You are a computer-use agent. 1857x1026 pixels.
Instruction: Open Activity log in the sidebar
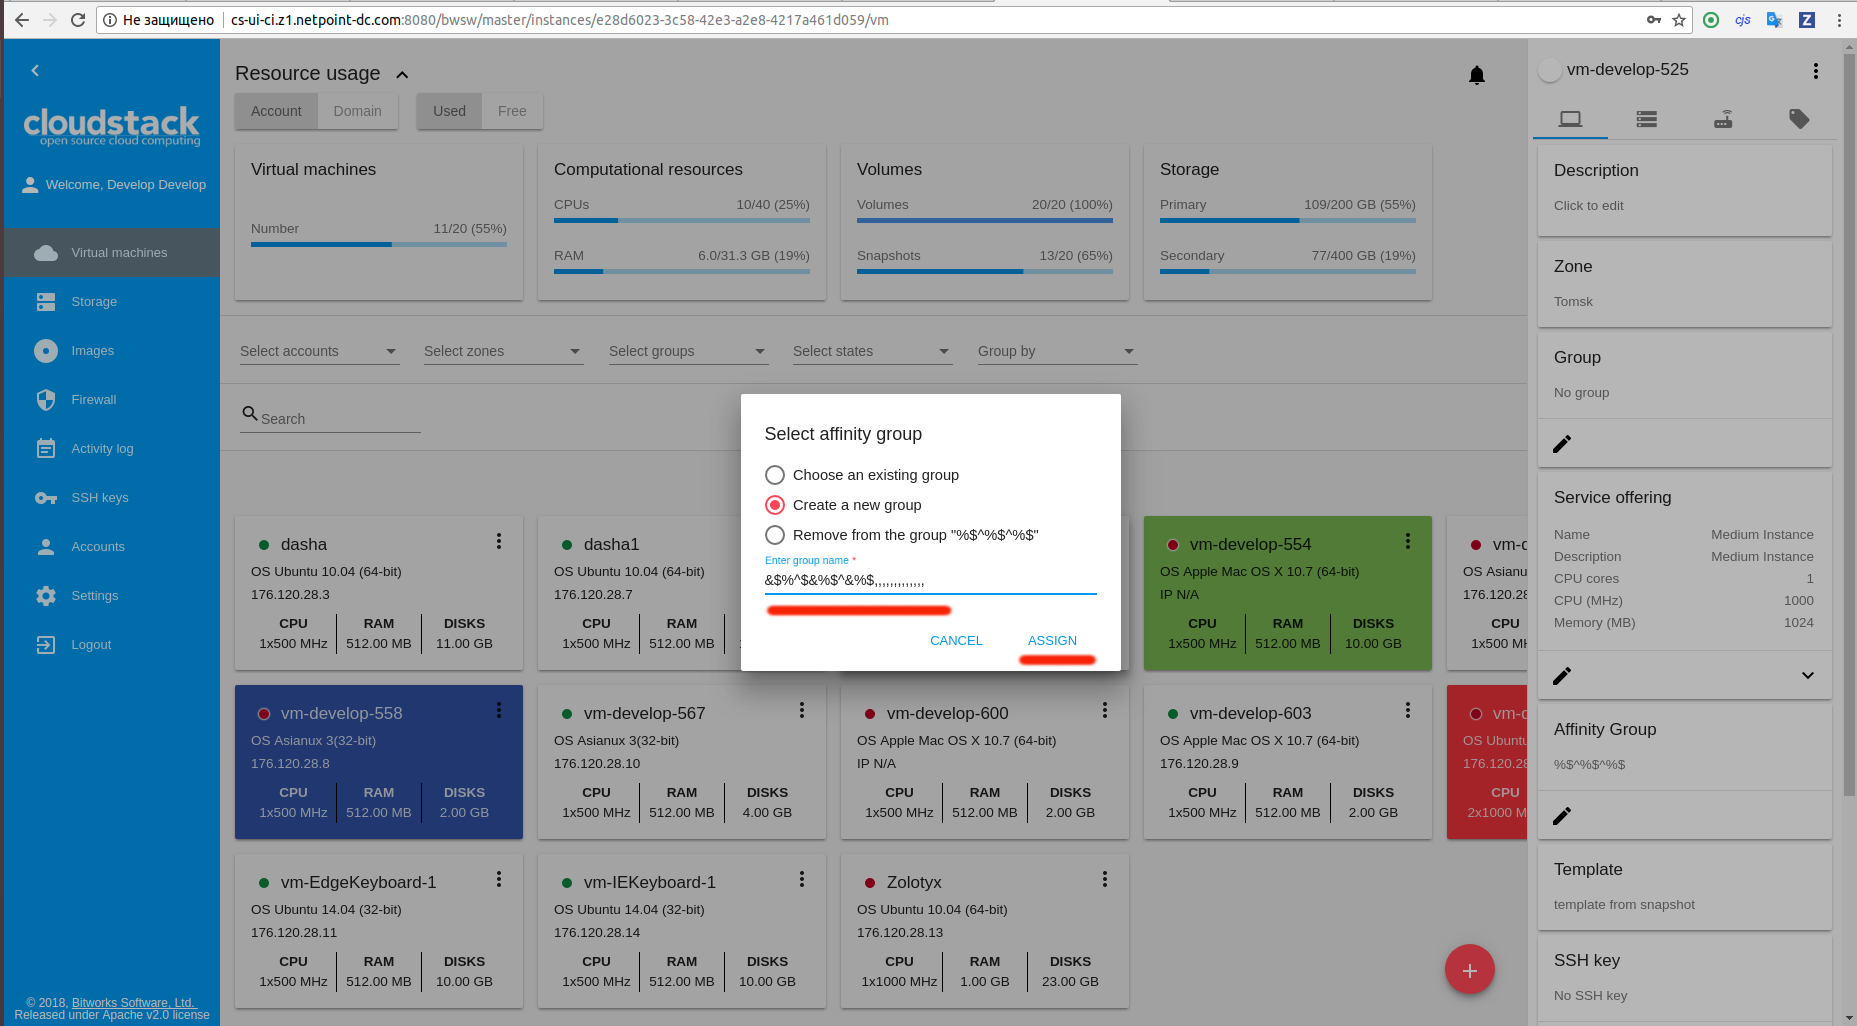tap(112, 449)
